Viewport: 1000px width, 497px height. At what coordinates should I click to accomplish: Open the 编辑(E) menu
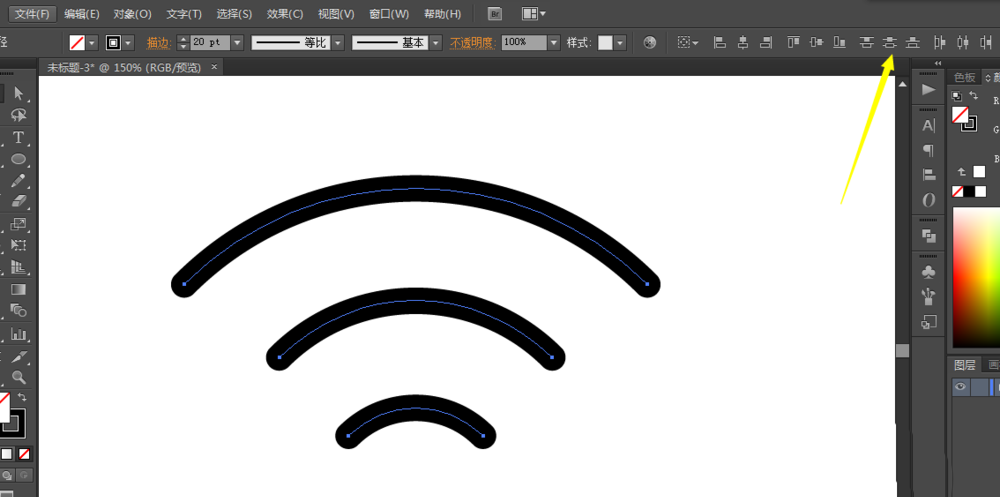click(x=82, y=13)
